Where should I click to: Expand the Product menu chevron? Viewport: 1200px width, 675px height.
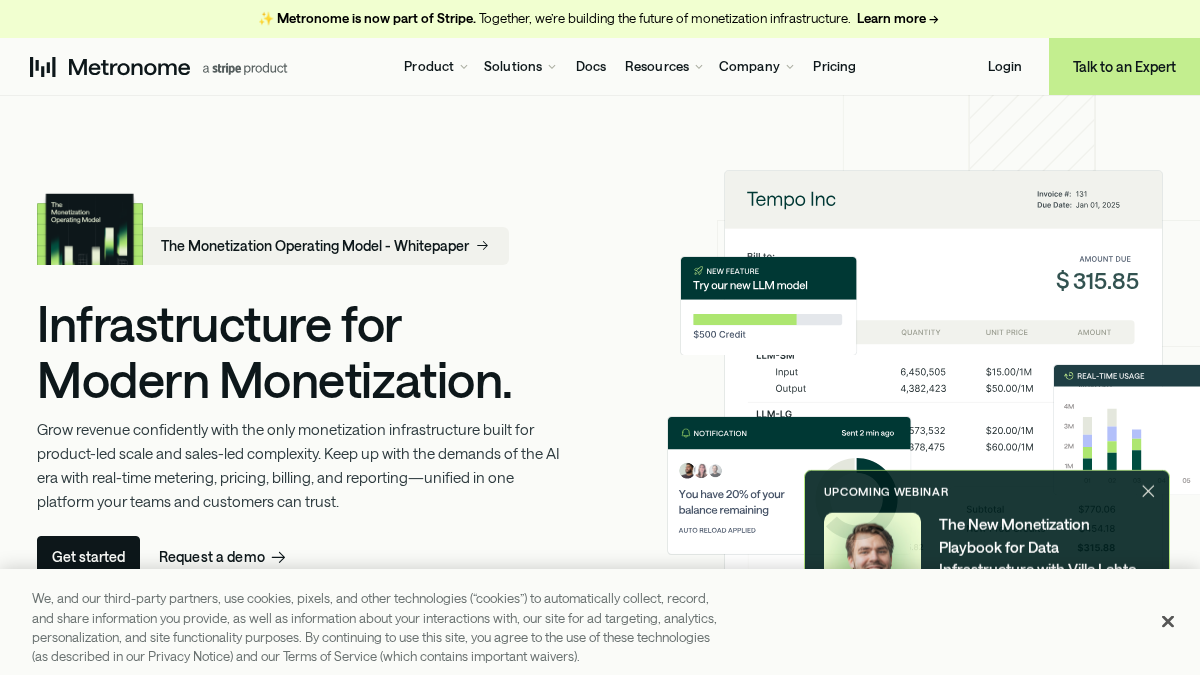(463, 67)
